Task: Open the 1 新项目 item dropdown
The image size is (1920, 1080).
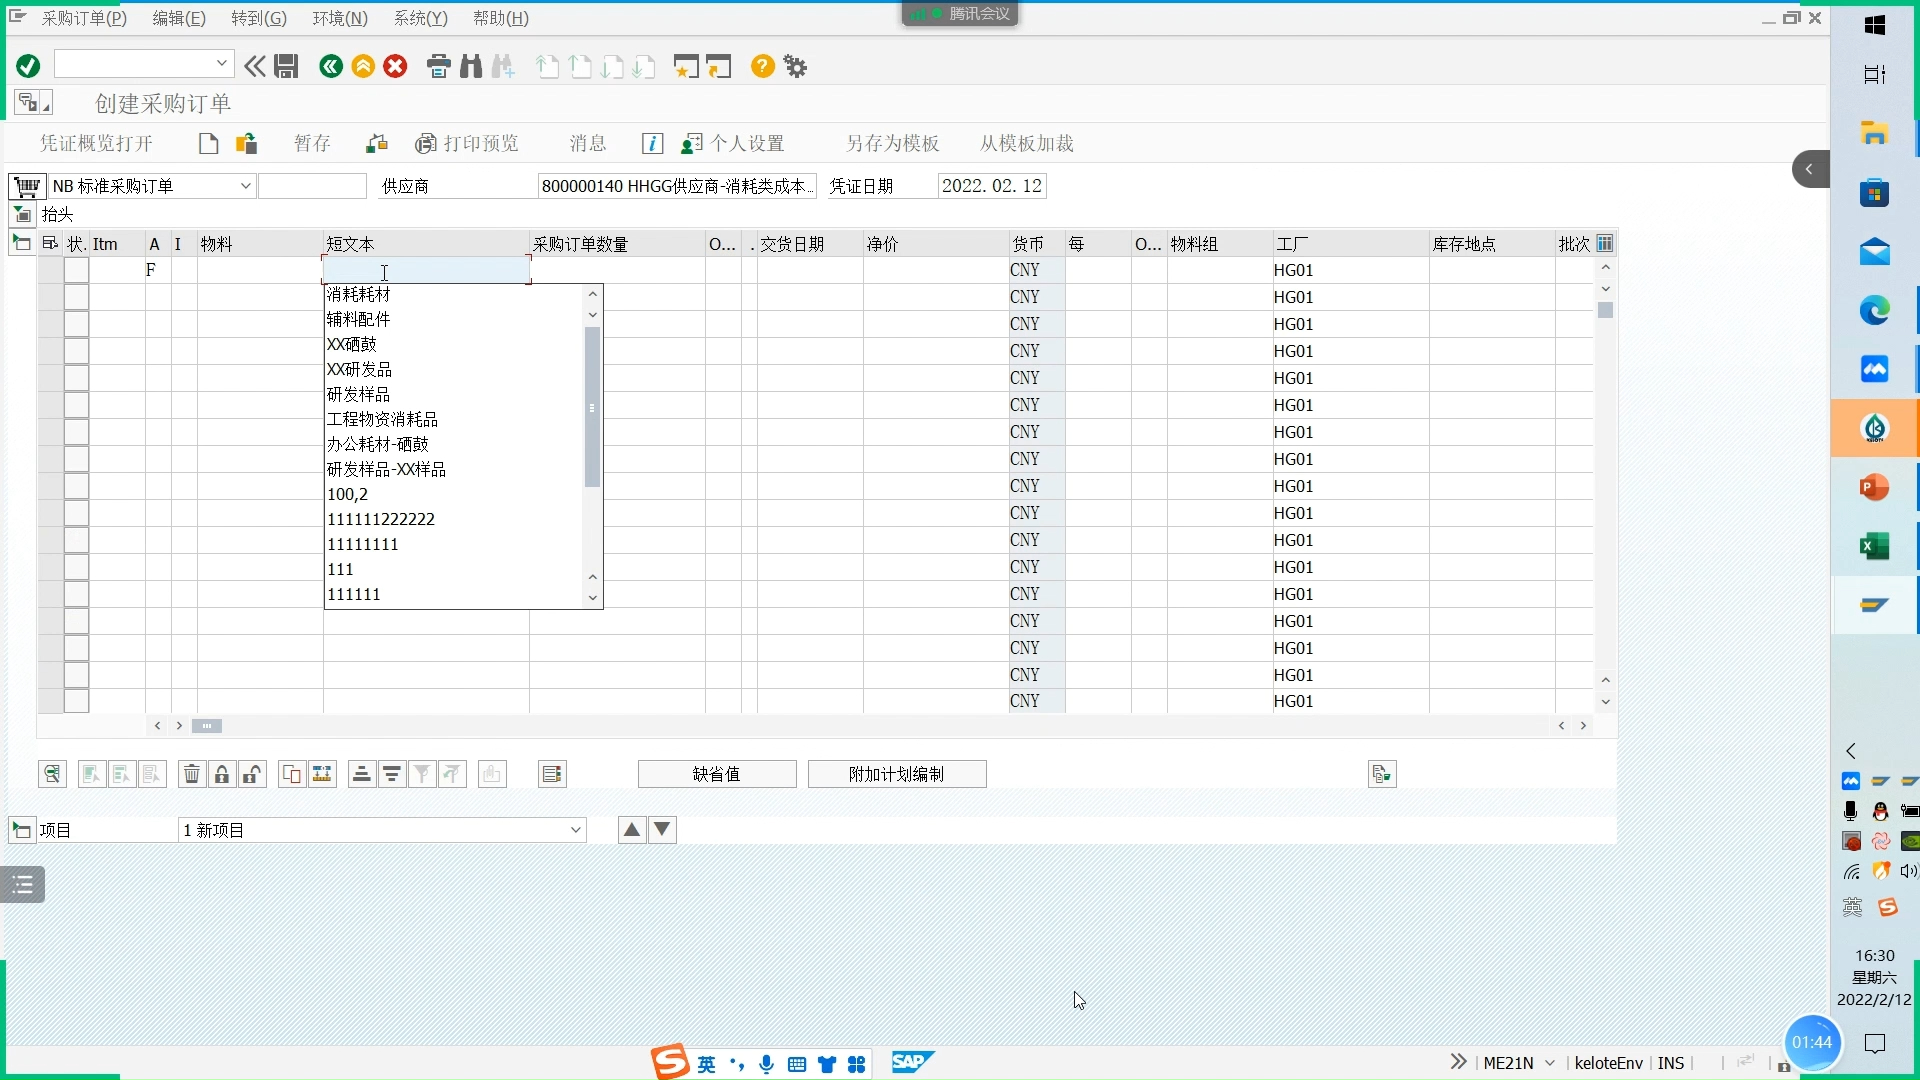Action: point(576,830)
